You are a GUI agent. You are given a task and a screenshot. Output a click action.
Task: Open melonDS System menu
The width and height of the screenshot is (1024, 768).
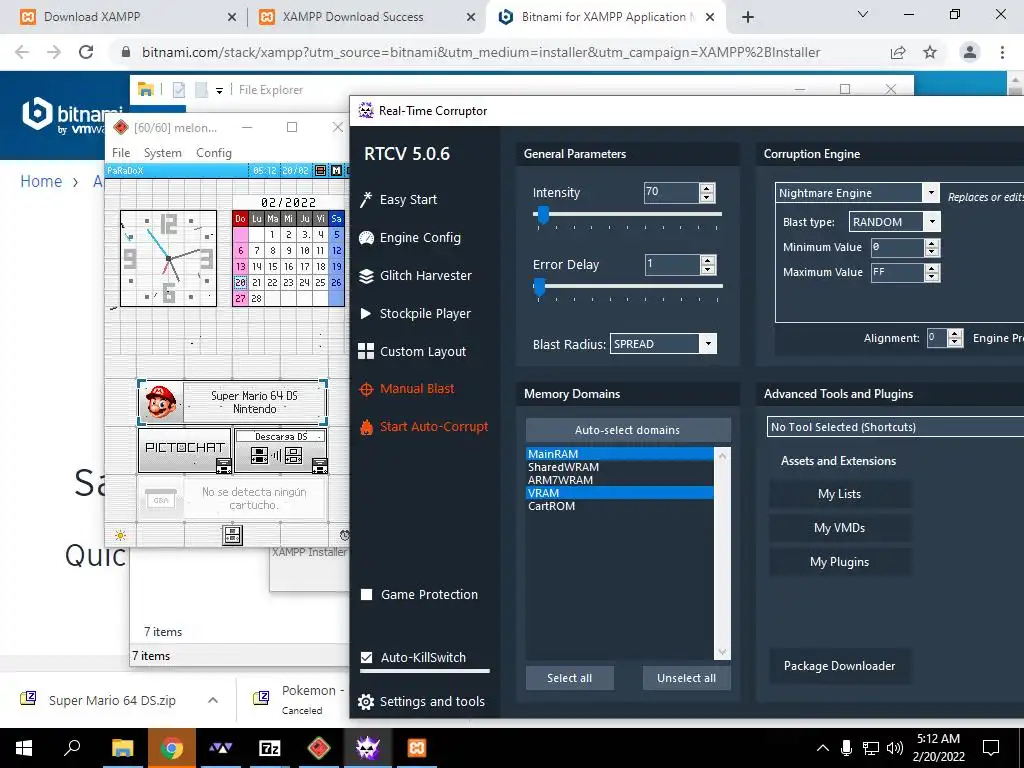click(x=163, y=153)
